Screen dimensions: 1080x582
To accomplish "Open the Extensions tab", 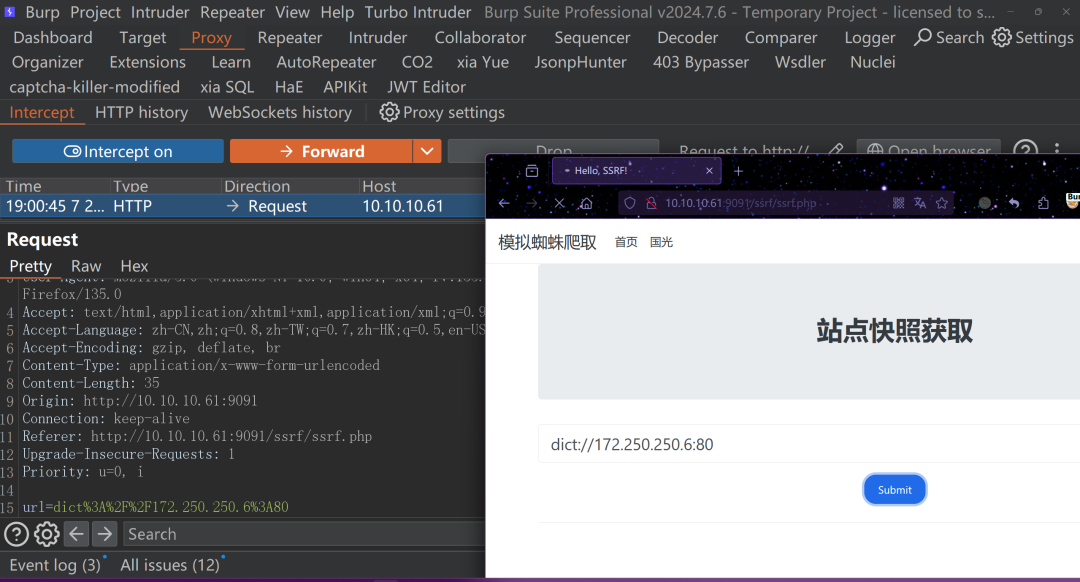I will click(x=147, y=63).
